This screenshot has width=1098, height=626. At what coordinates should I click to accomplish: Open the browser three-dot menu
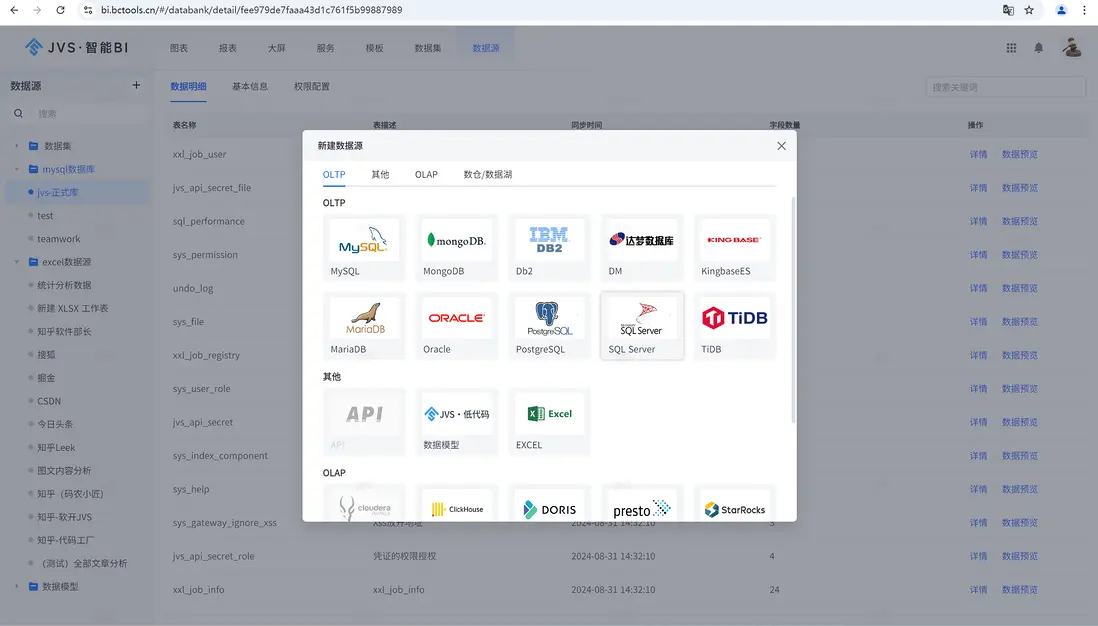pos(1084,10)
